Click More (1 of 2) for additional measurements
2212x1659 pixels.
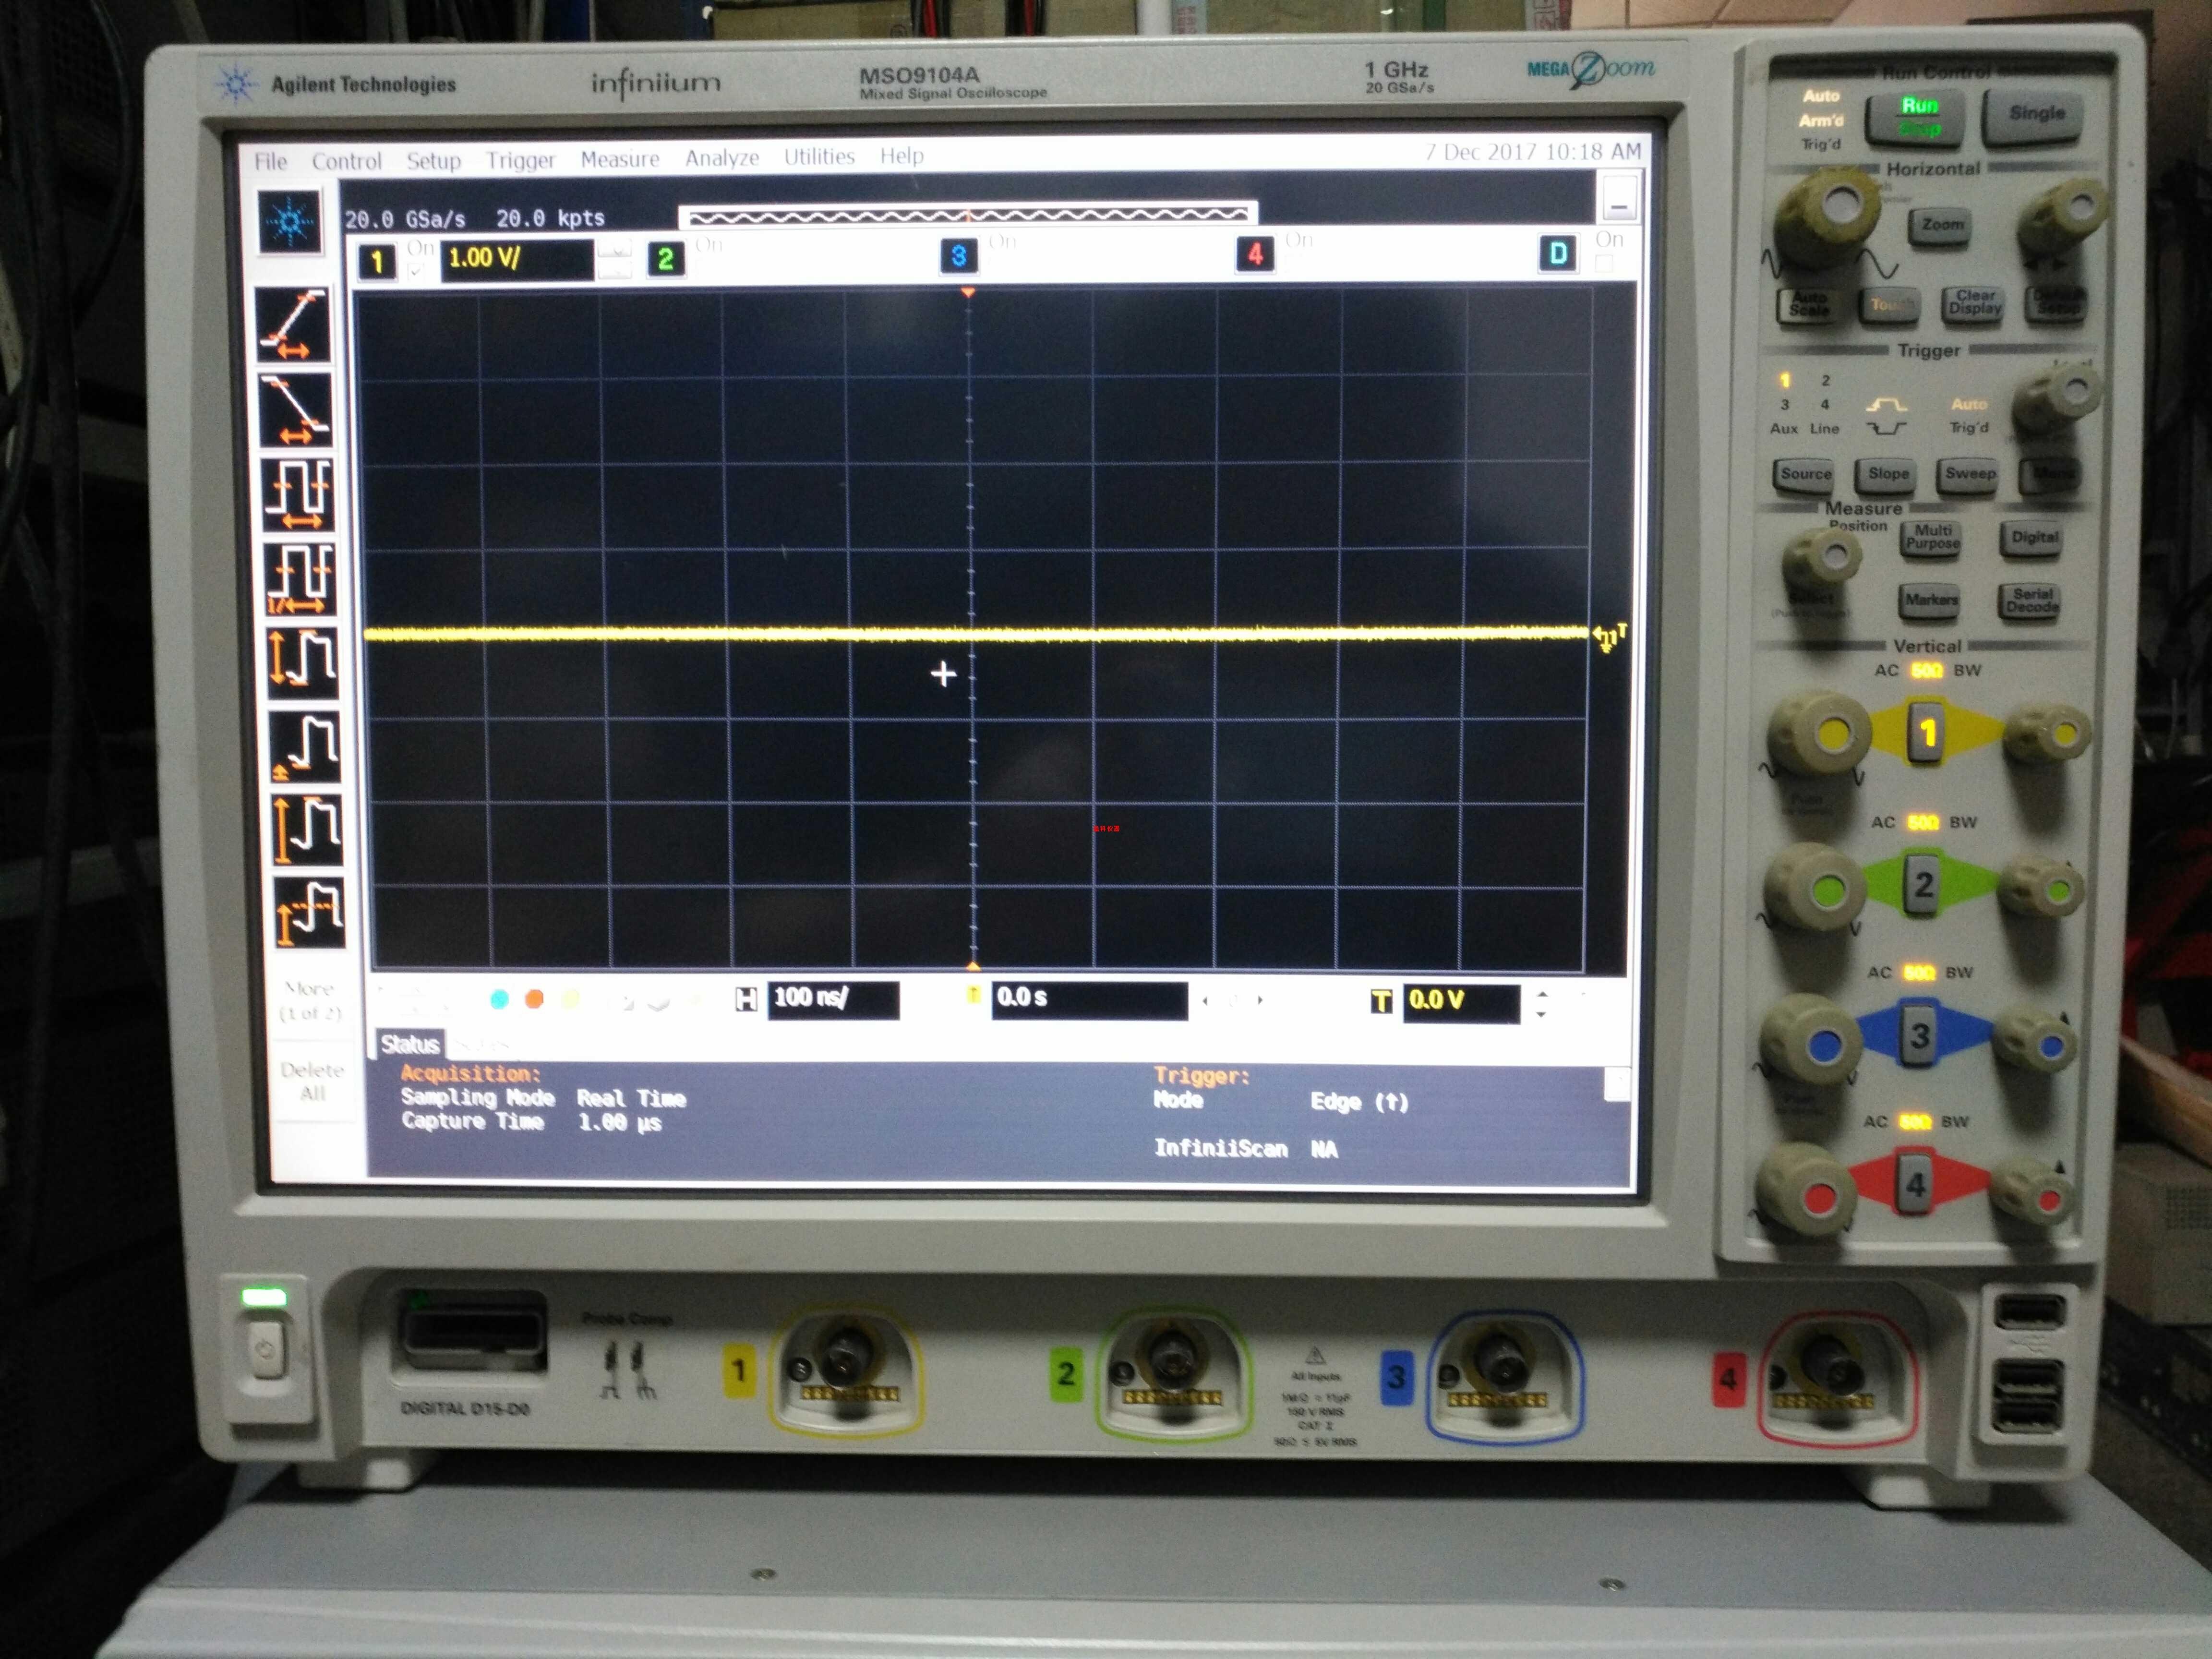pos(311,1000)
